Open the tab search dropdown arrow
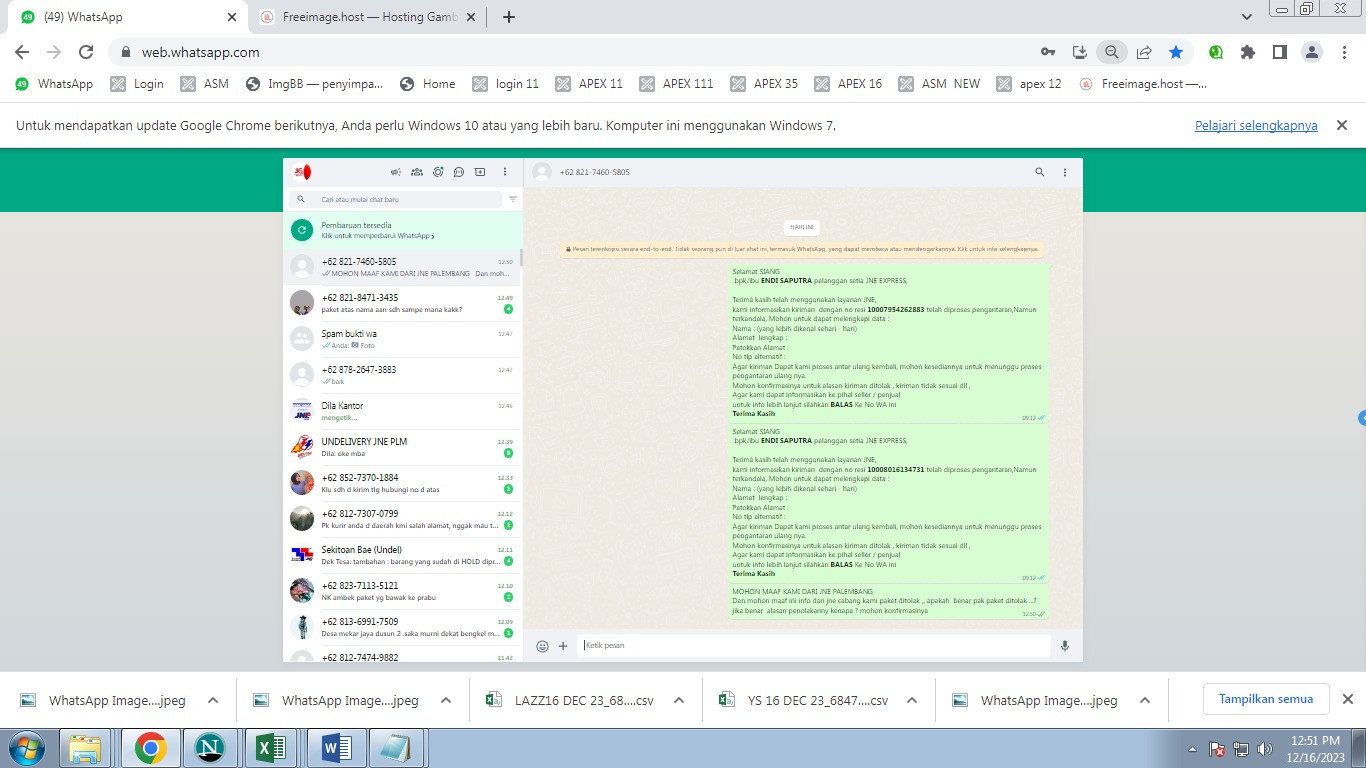1366x768 pixels. pyautogui.click(x=1247, y=17)
